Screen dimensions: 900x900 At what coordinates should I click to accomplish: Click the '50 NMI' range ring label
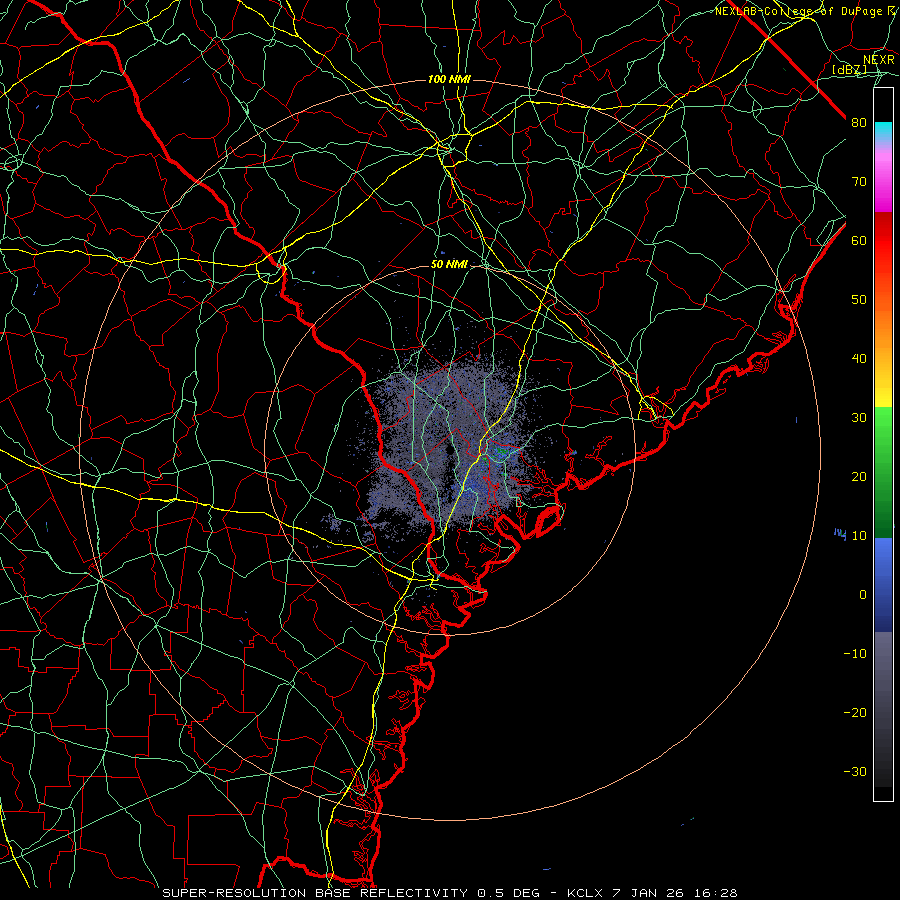pyautogui.click(x=449, y=264)
